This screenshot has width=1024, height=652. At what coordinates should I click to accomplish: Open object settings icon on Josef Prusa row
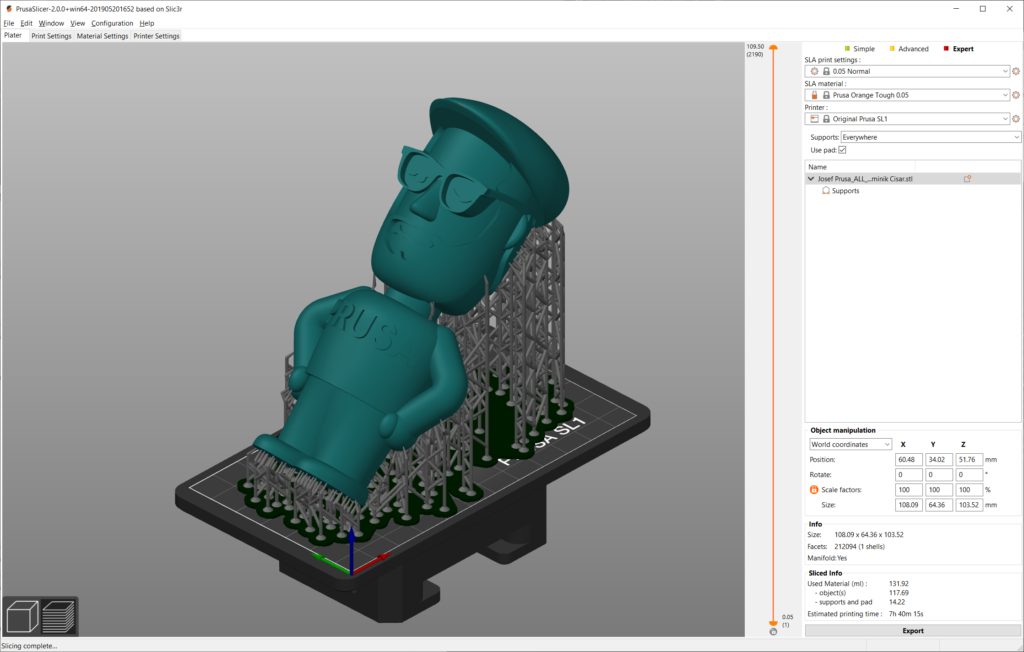pos(967,178)
